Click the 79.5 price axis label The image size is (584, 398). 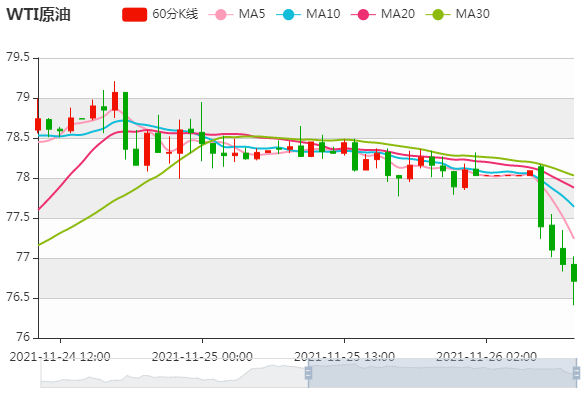pyautogui.click(x=18, y=57)
